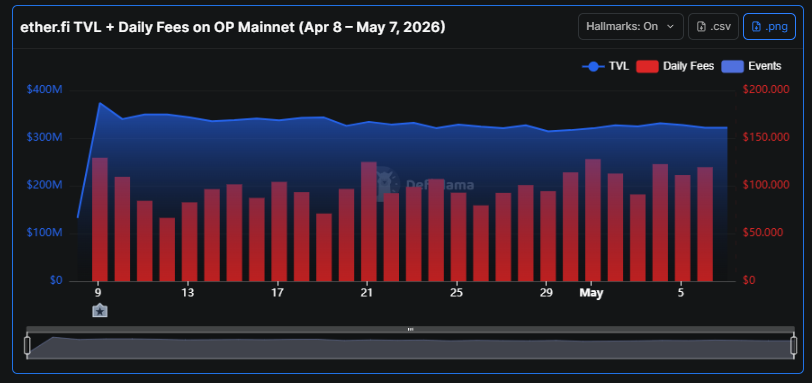Click the $300M left axis label
The height and width of the screenshot is (383, 812).
click(44, 138)
